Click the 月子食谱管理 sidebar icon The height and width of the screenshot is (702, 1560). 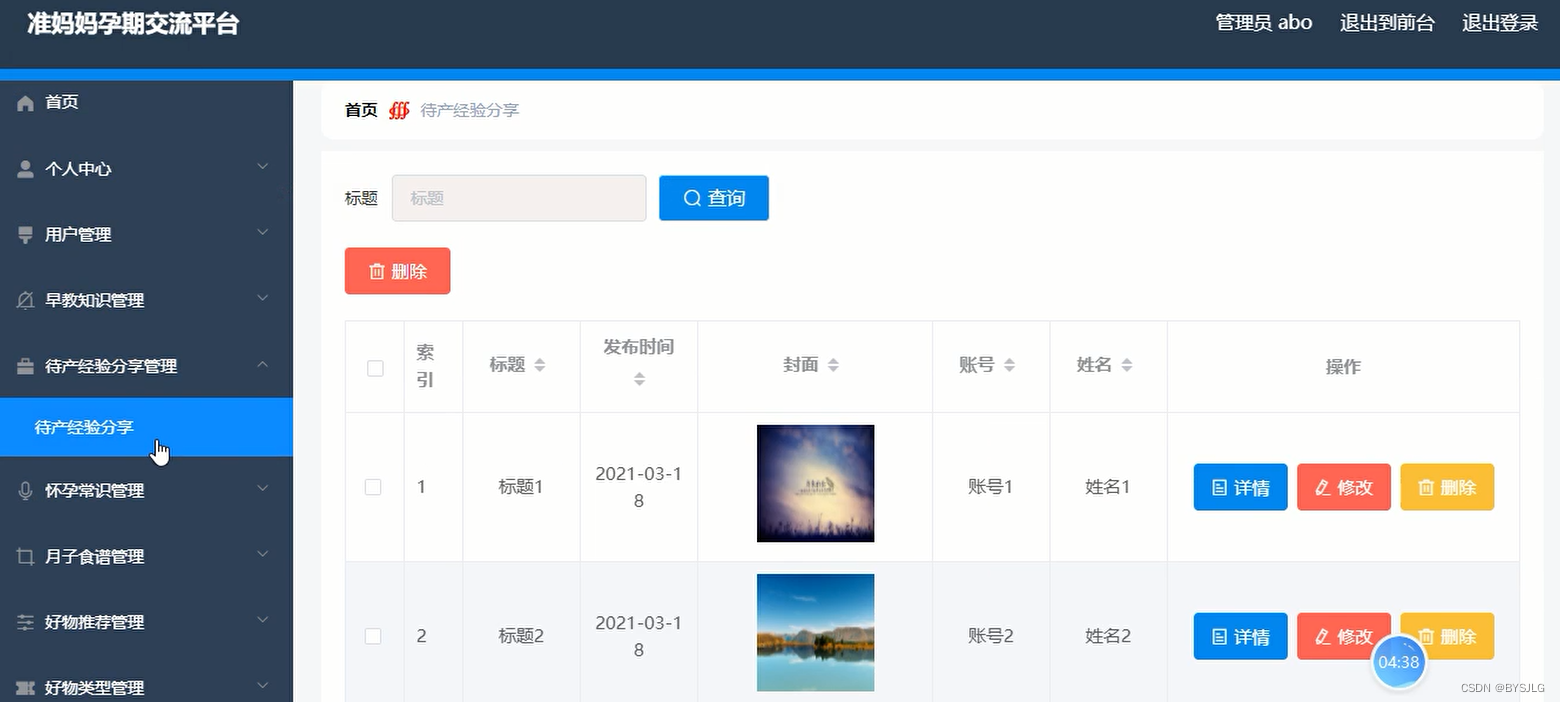pos(23,556)
